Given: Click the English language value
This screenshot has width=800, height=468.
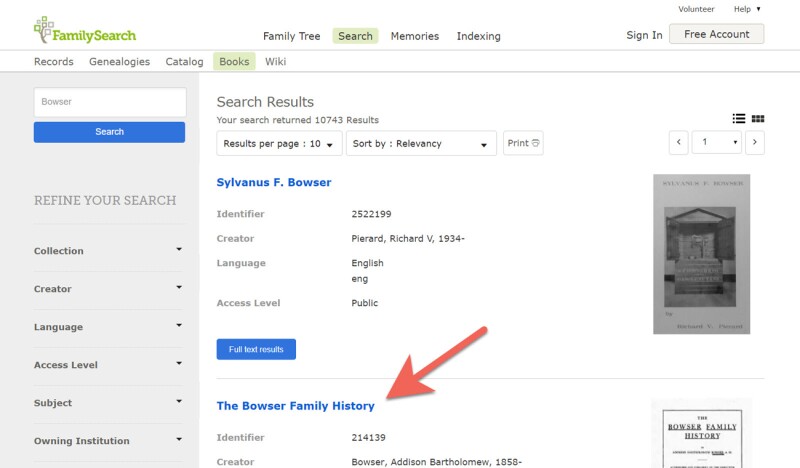Looking at the screenshot, I should 367,263.
